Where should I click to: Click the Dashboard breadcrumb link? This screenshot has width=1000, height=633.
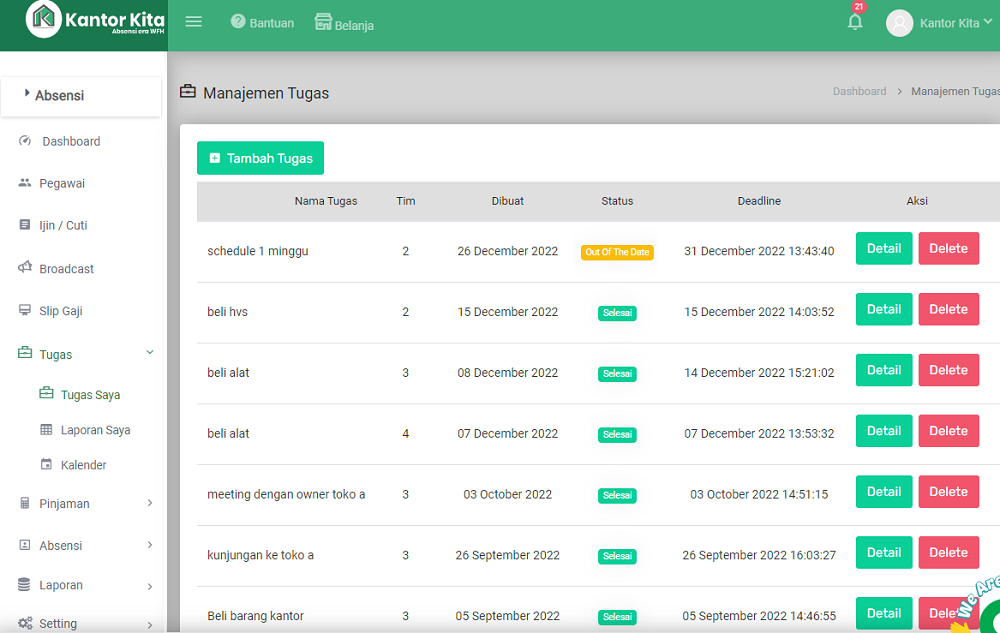point(859,91)
